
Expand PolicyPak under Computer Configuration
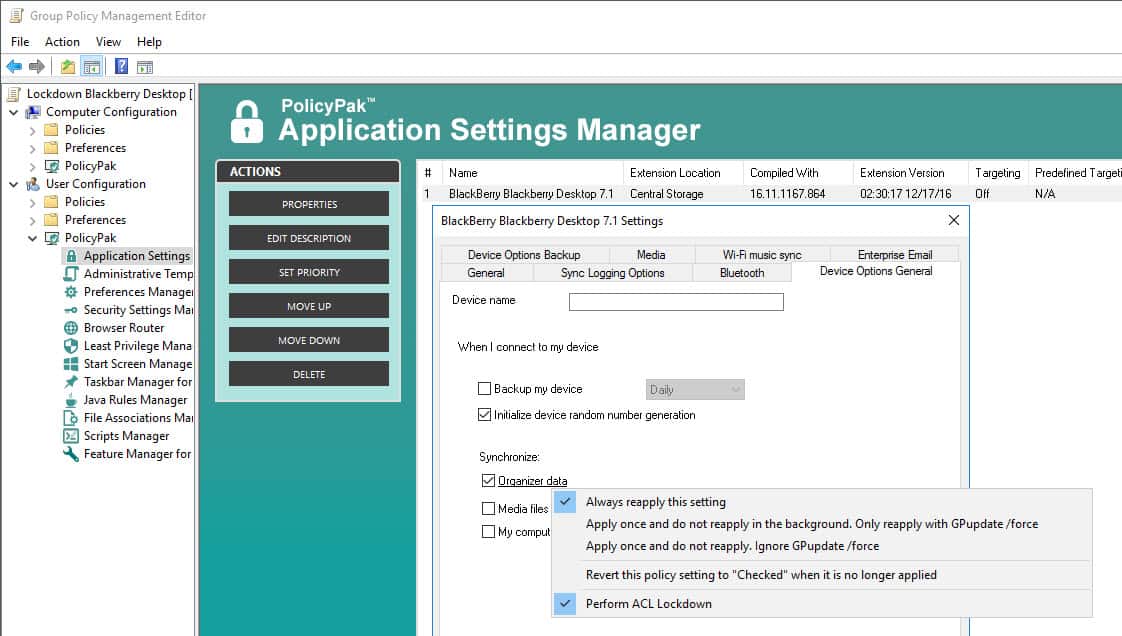32,166
